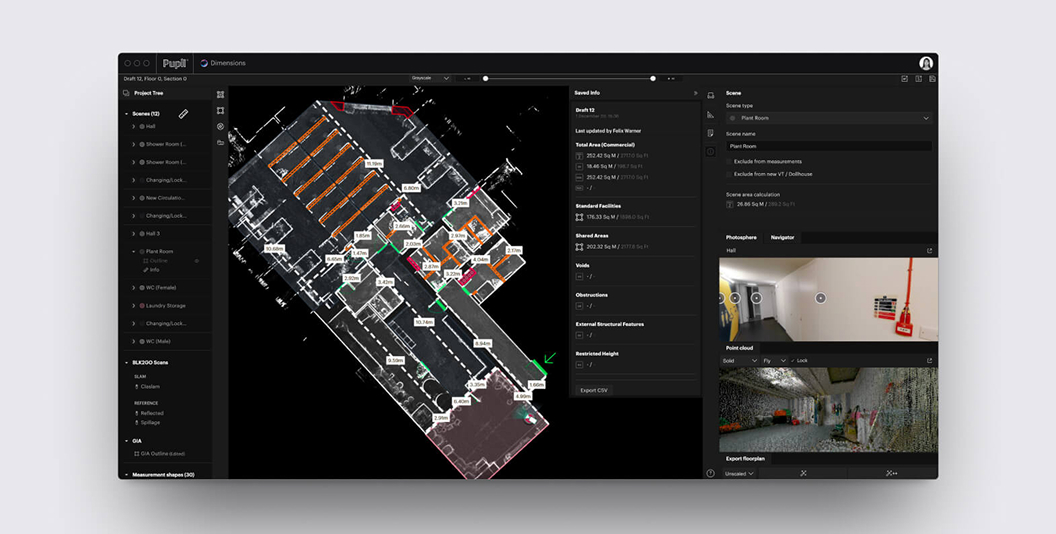Click the ruler measure icon beside Scenes
Screen dimensions: 1056x534
tap(183, 114)
